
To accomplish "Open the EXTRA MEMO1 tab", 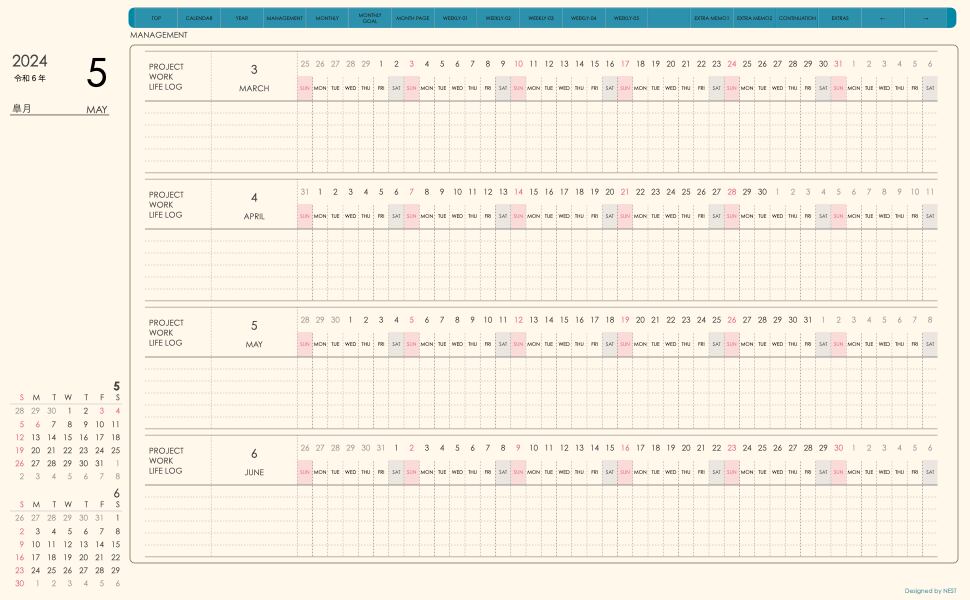I will click(711, 18).
